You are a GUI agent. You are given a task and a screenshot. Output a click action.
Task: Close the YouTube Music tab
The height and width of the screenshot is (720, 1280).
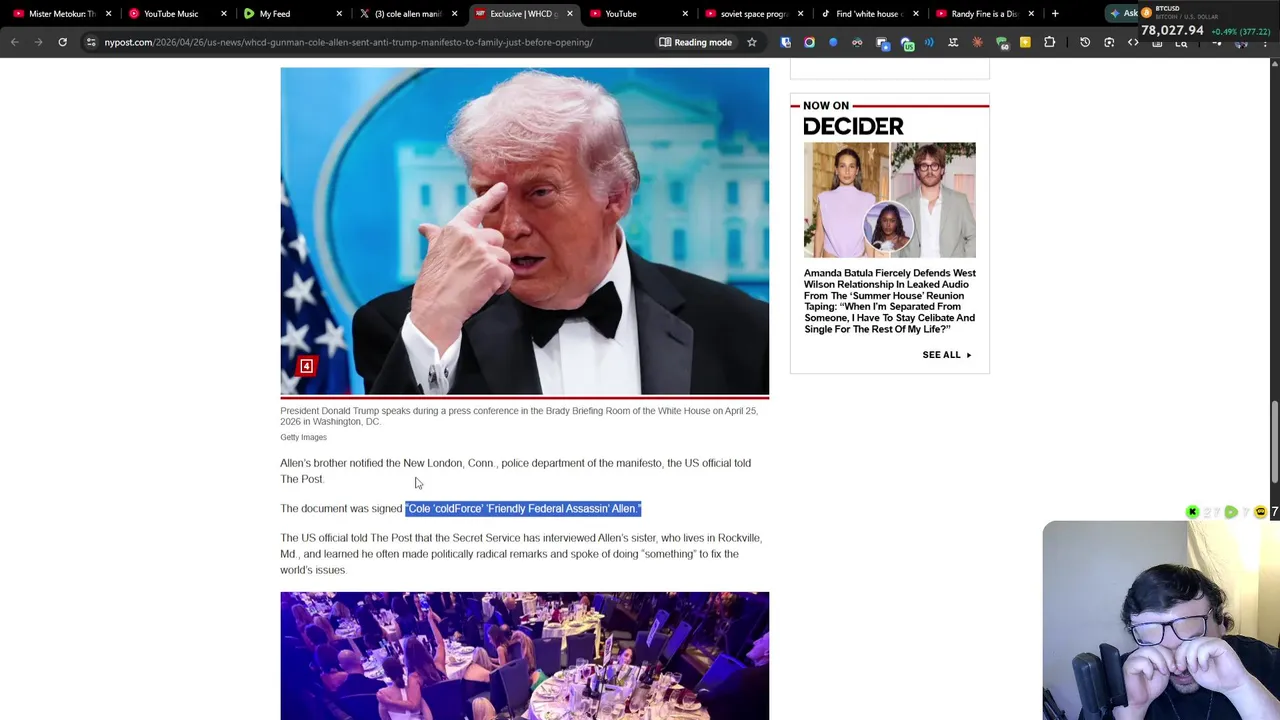[224, 13]
